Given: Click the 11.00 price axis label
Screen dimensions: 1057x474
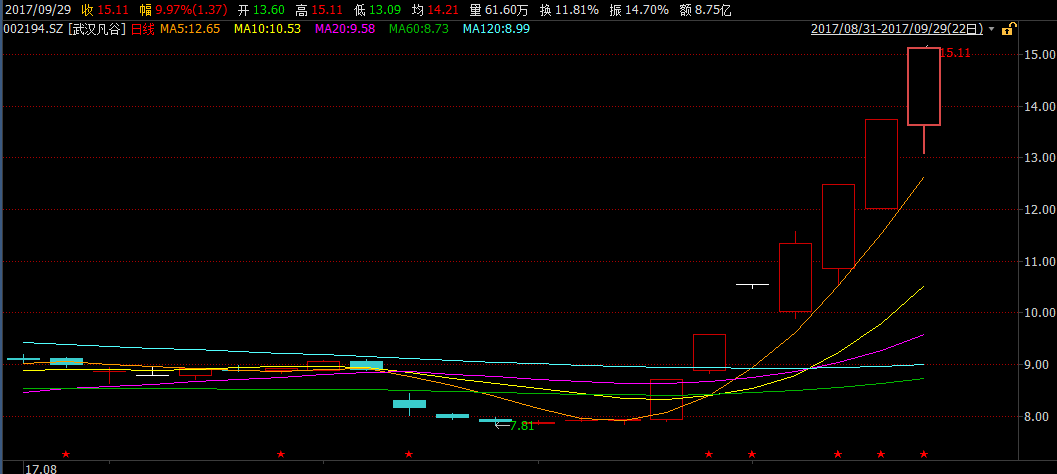Looking at the screenshot, I should pos(1037,261).
